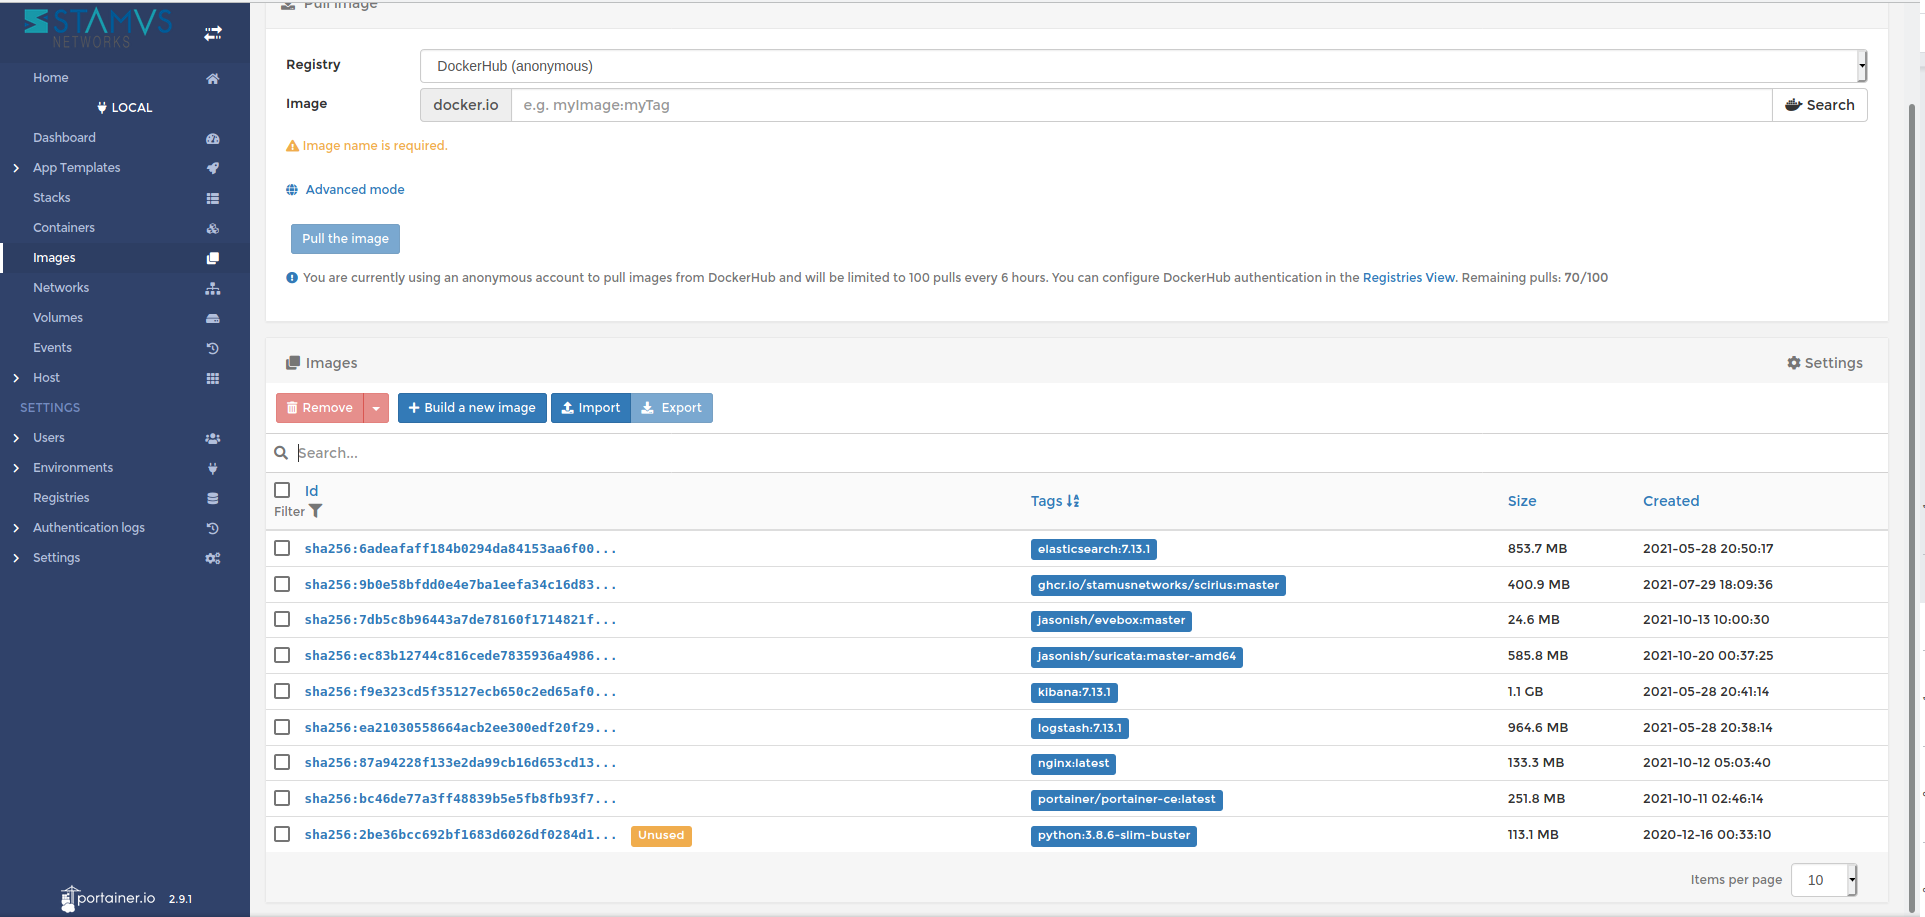Click the image name input field
This screenshot has height=917, width=1925.
coord(1141,105)
